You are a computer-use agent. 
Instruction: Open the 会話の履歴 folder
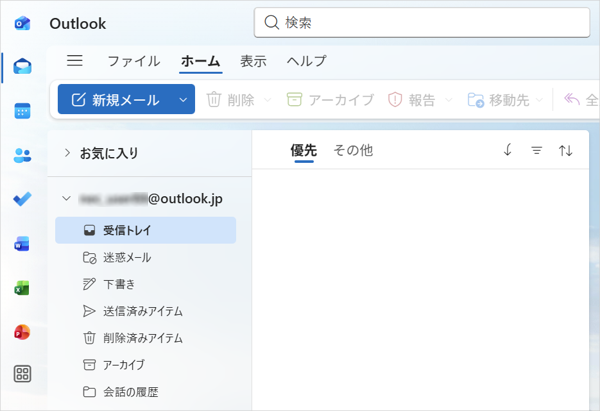pos(145,392)
